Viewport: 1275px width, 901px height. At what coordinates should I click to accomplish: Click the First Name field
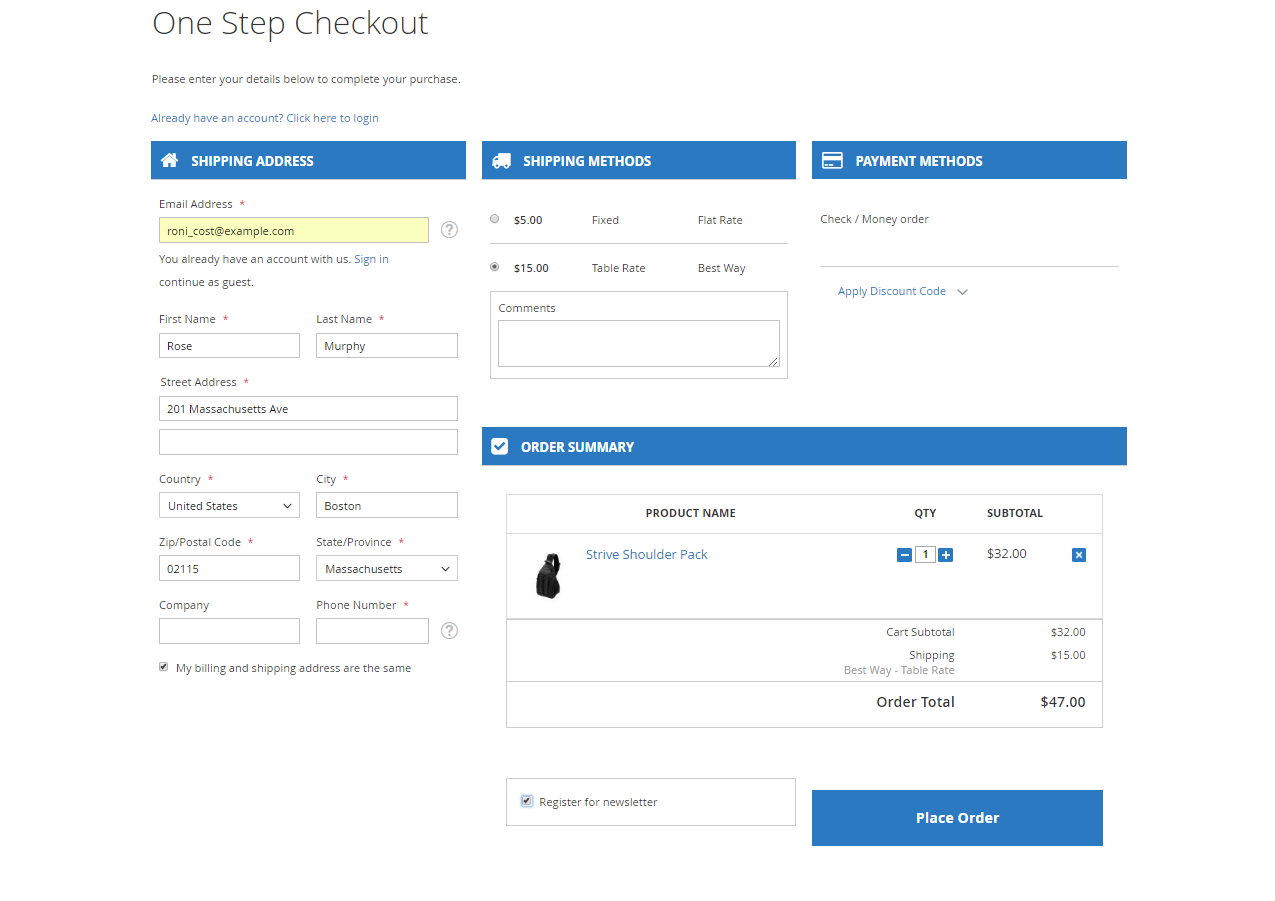pyautogui.click(x=229, y=346)
